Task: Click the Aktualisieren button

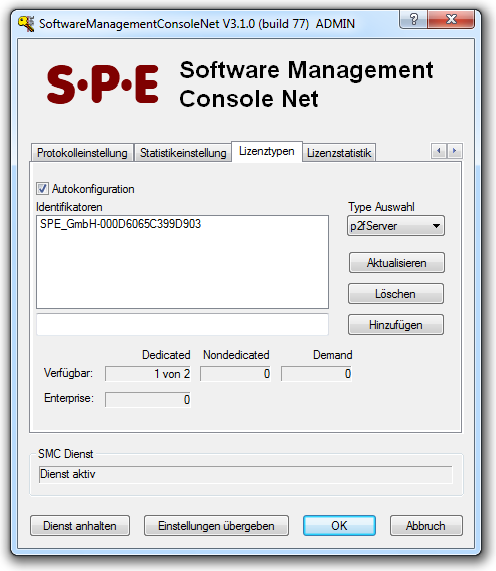Action: (397, 263)
